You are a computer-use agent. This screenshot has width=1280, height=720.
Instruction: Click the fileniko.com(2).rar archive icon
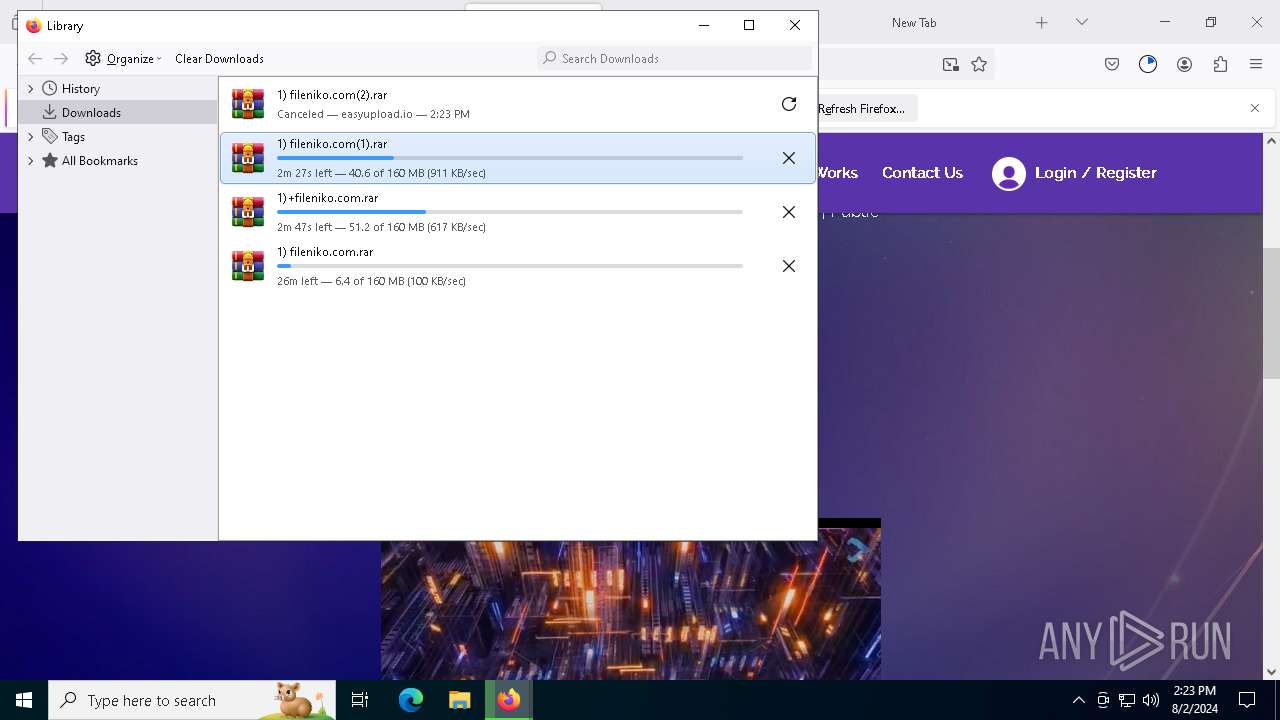tap(248, 104)
